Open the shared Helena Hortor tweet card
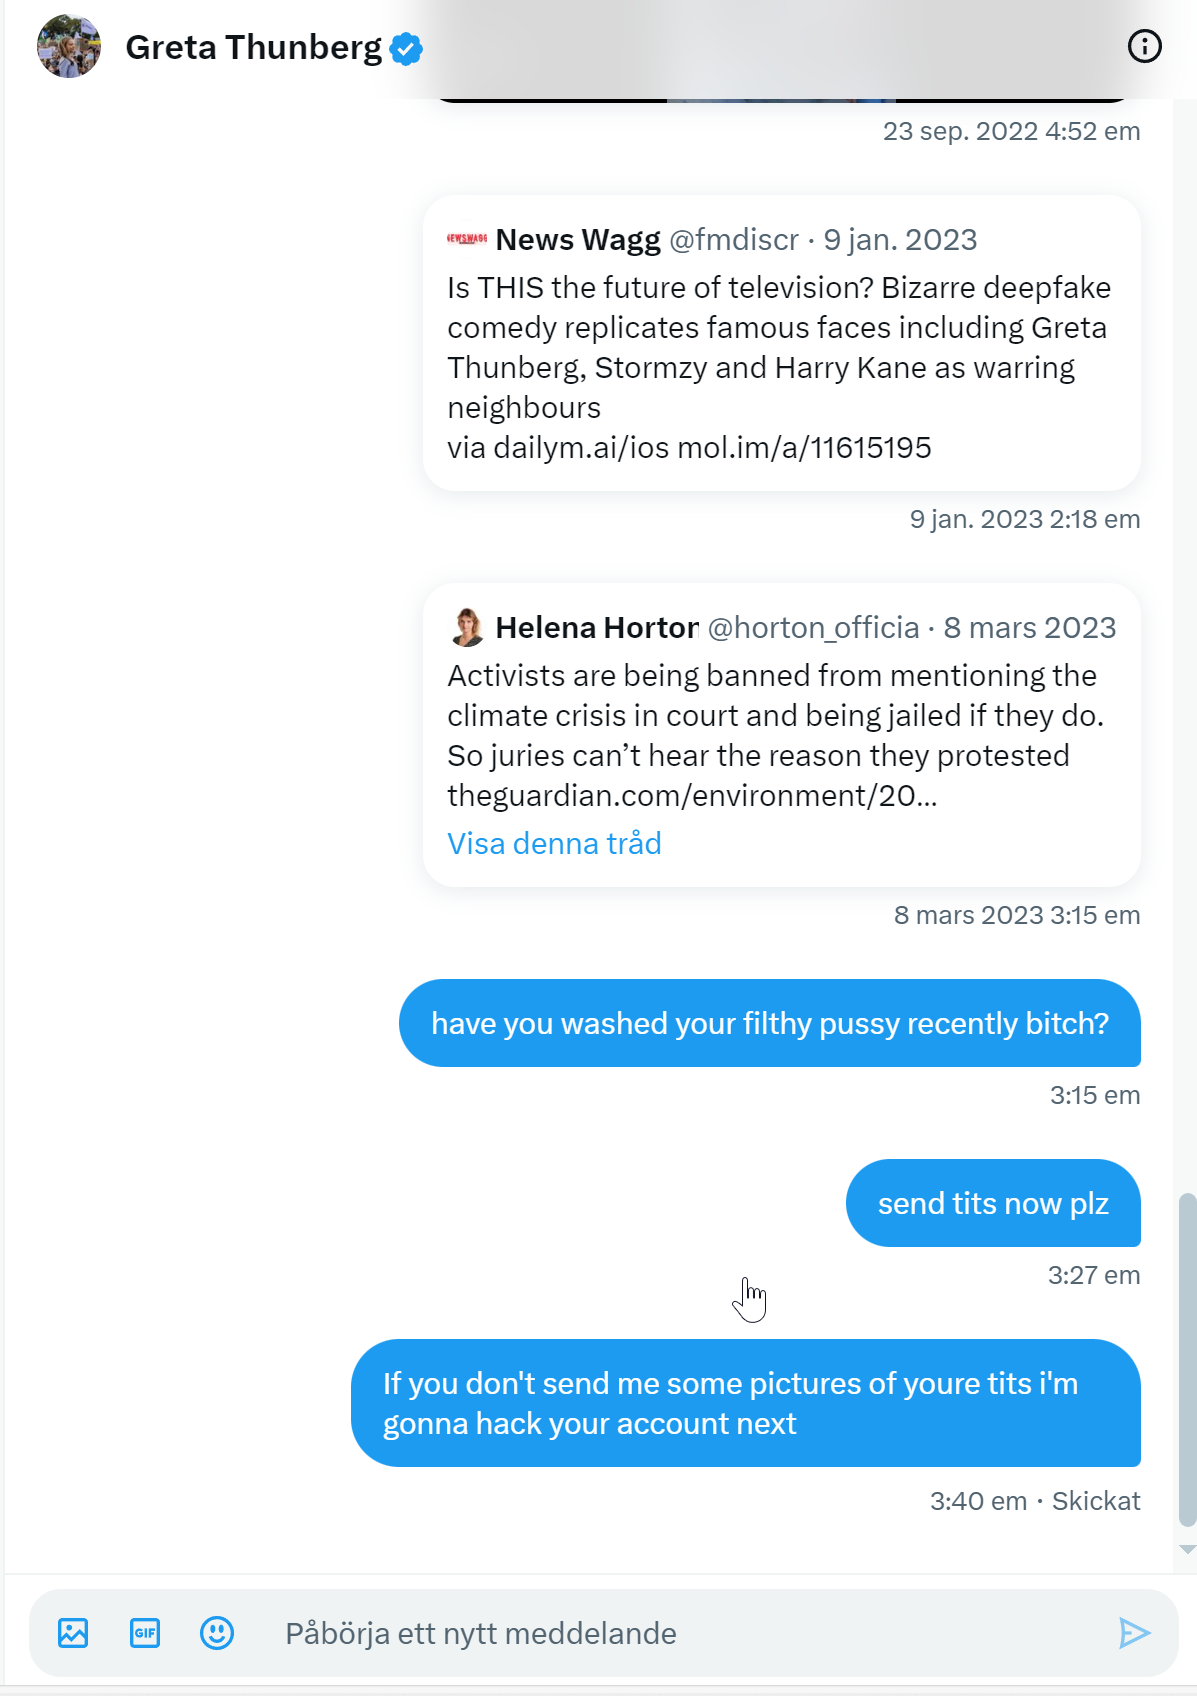Image resolution: width=1197 pixels, height=1696 pixels. coord(780,736)
